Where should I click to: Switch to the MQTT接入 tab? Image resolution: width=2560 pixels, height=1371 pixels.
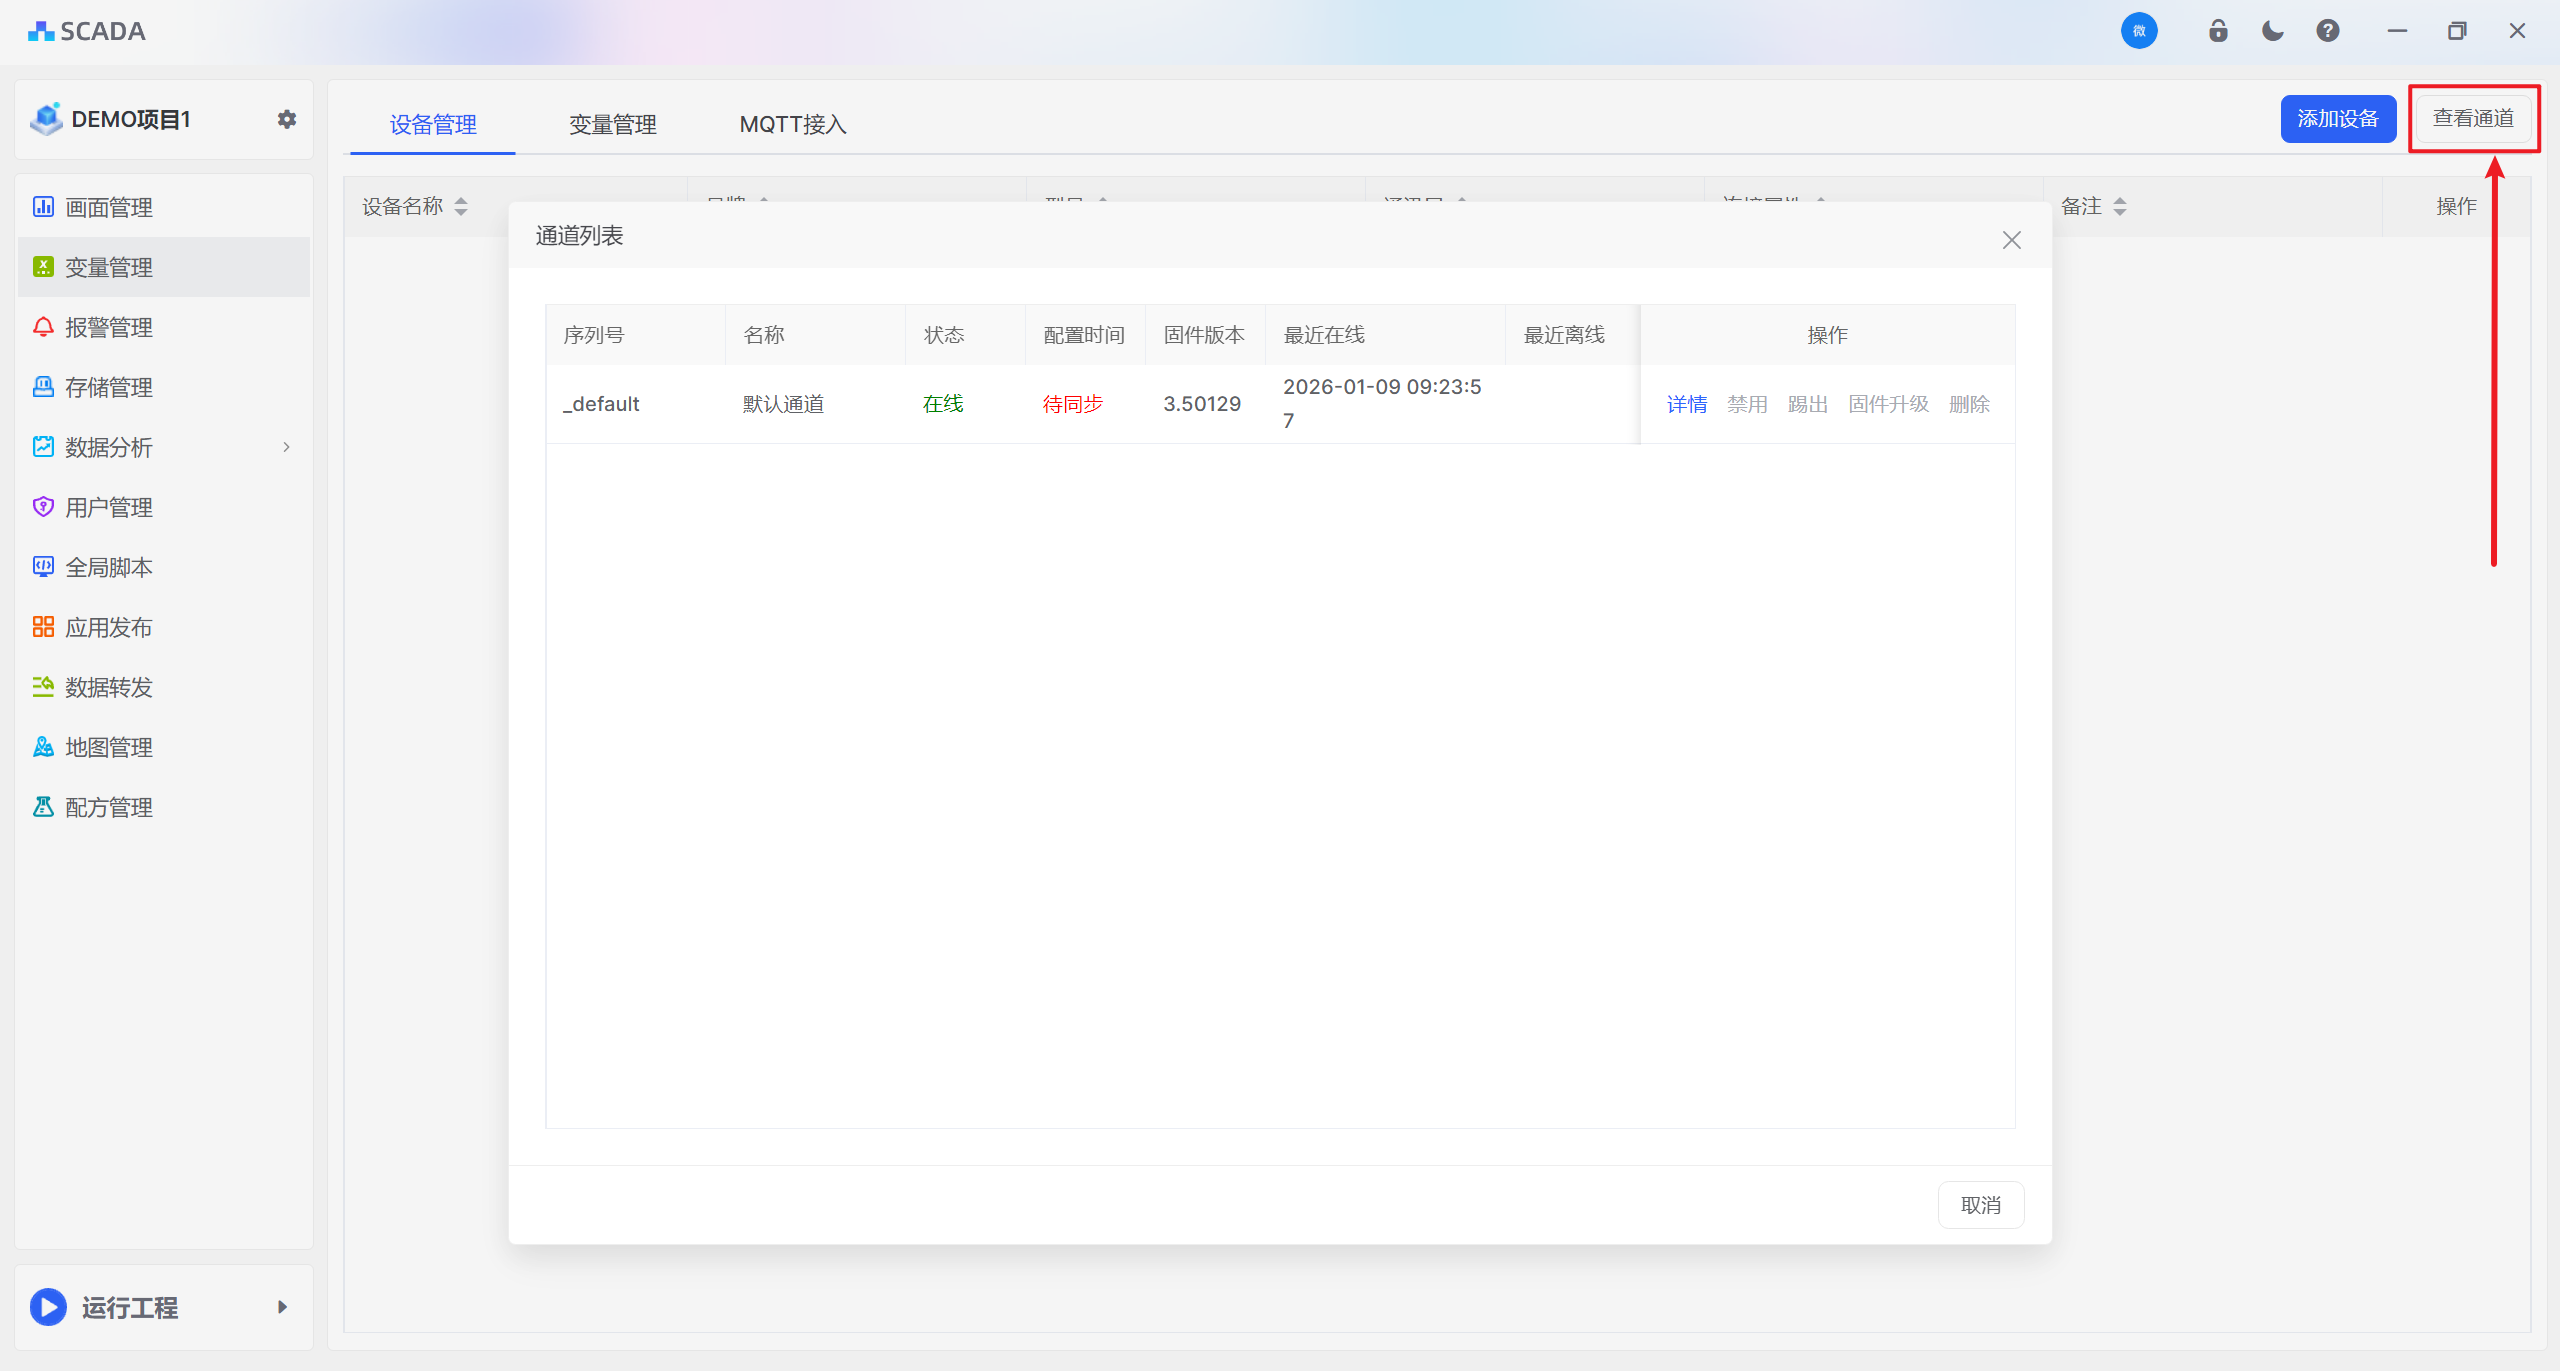[792, 124]
